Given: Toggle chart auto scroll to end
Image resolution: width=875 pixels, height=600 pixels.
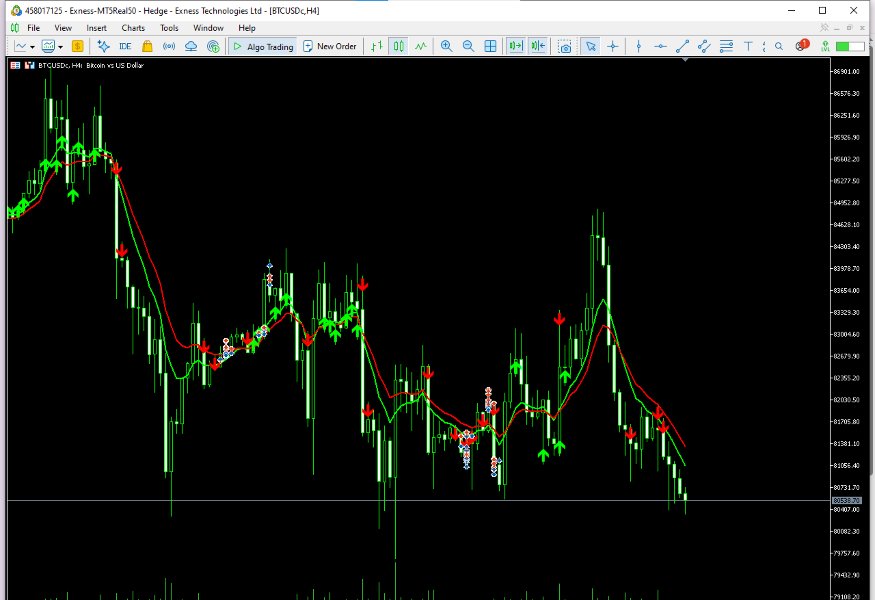Looking at the screenshot, I should pos(516,46).
